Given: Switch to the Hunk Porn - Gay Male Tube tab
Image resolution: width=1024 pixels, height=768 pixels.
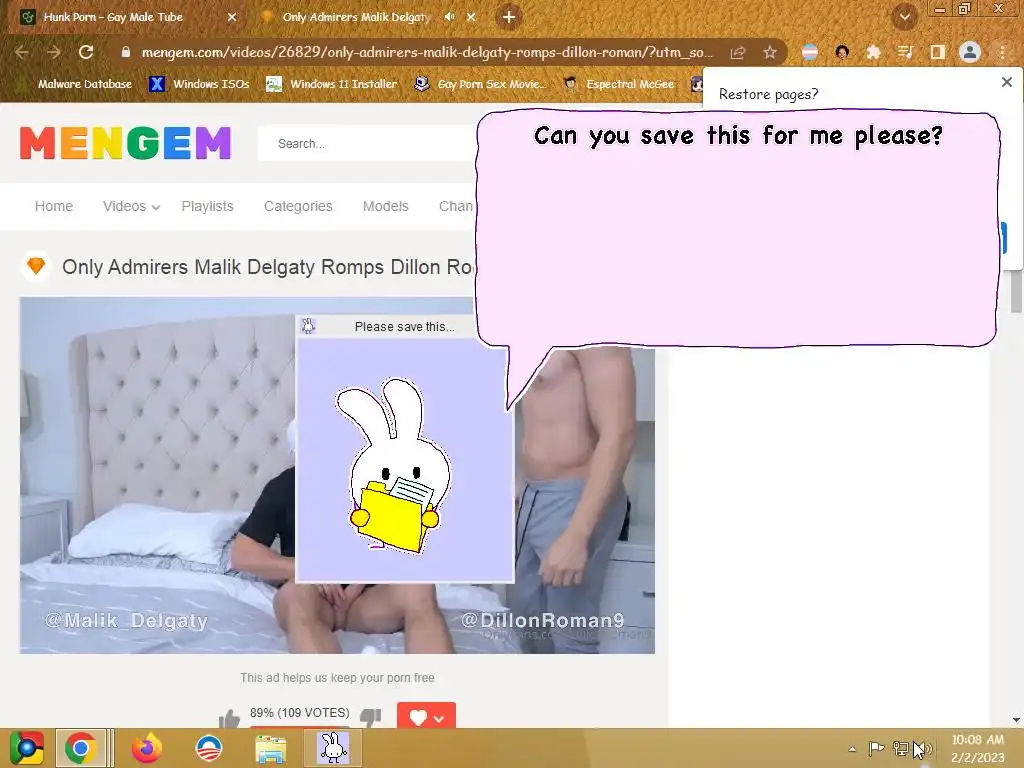Looking at the screenshot, I should point(113,17).
